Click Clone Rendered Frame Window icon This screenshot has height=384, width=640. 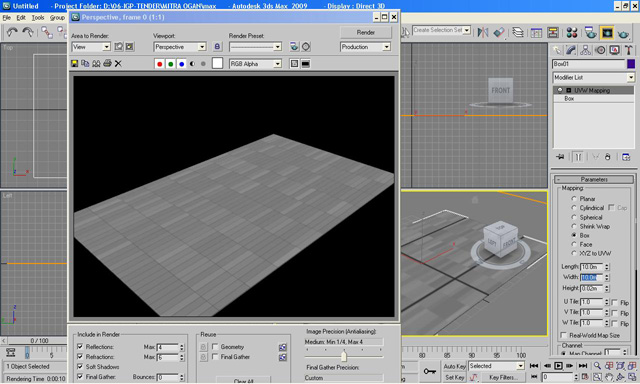click(x=96, y=63)
